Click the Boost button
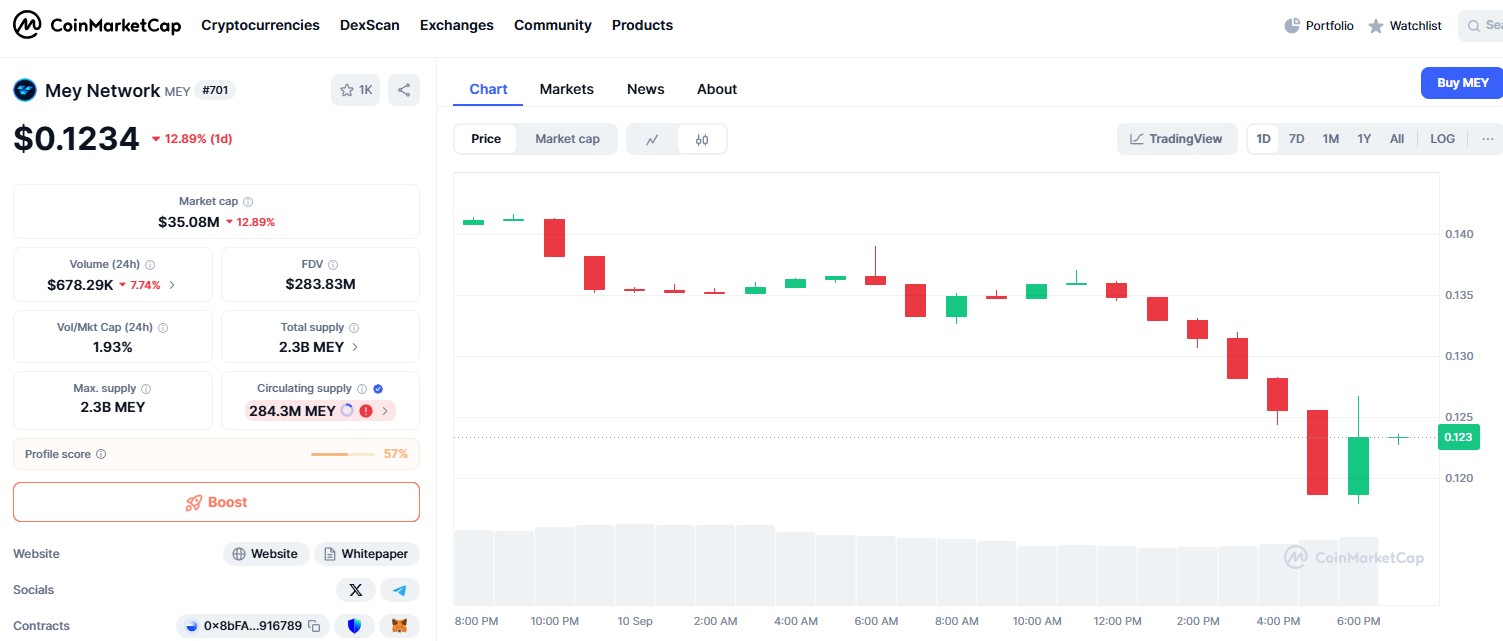Viewport: 1503px width, 641px height. [216, 502]
